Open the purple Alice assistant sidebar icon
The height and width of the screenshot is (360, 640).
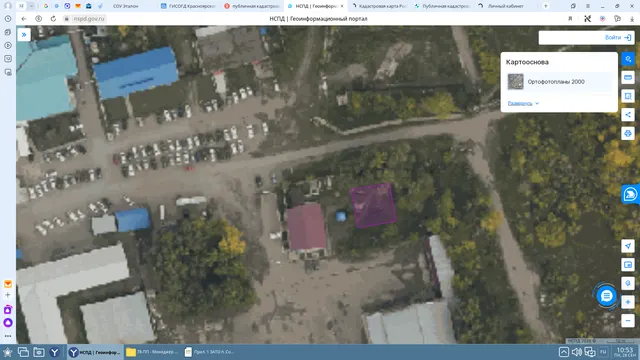(8, 323)
